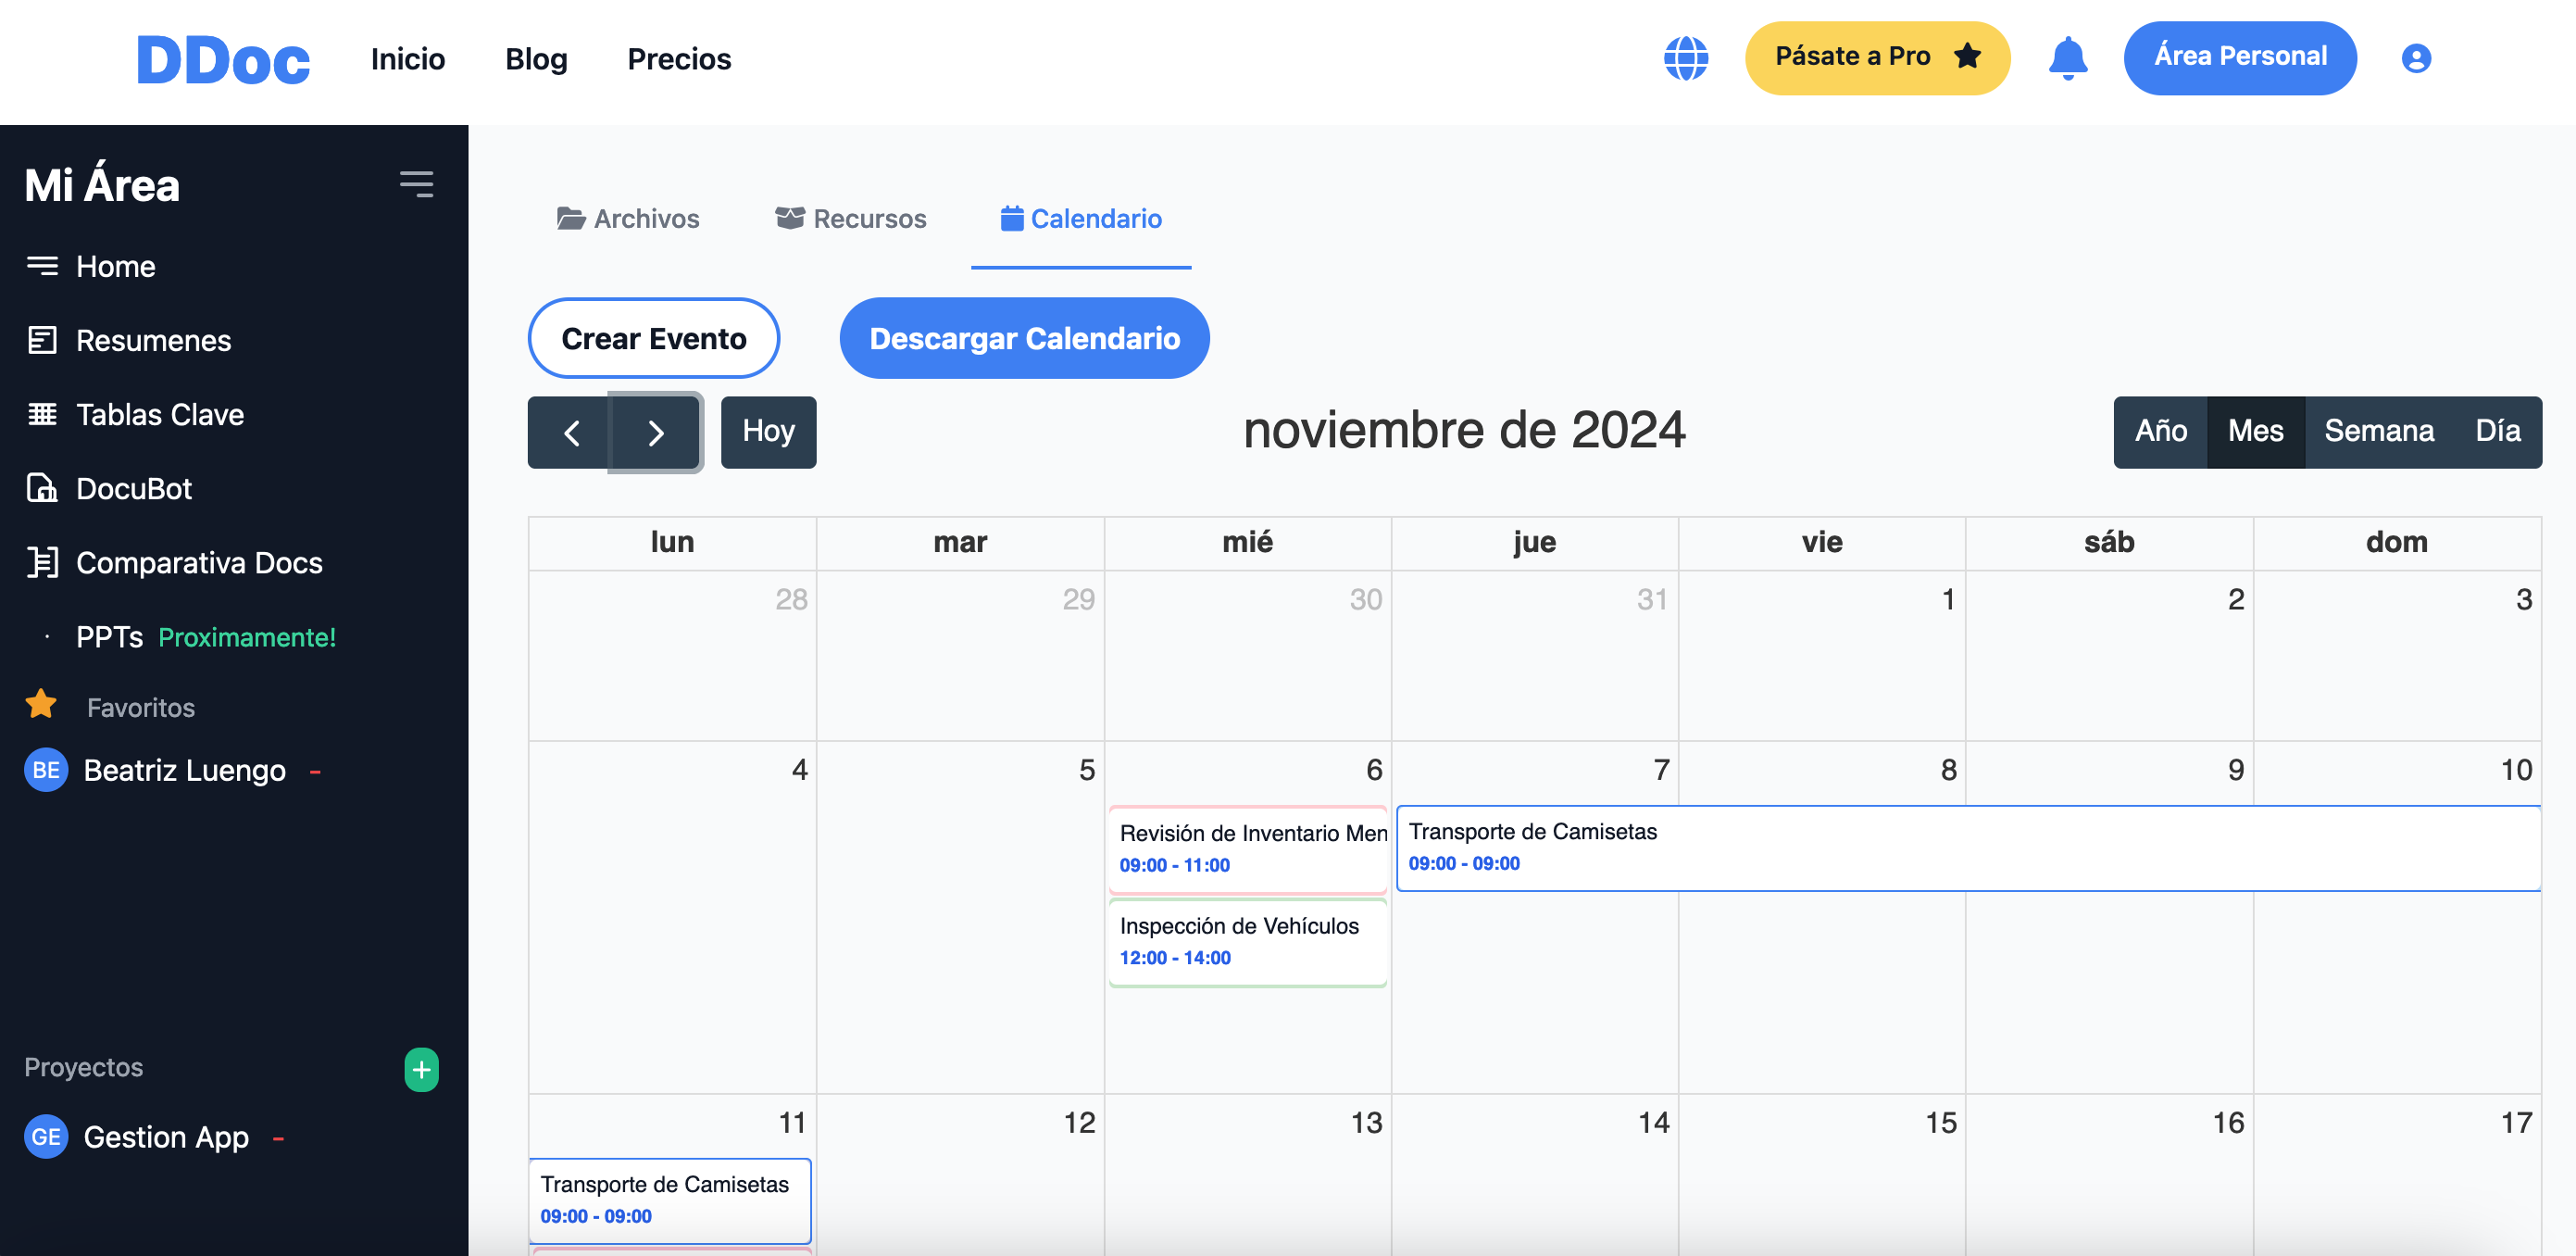Click the Descargar Calendario button
Screen dimensions: 2576x1256
coord(1023,339)
